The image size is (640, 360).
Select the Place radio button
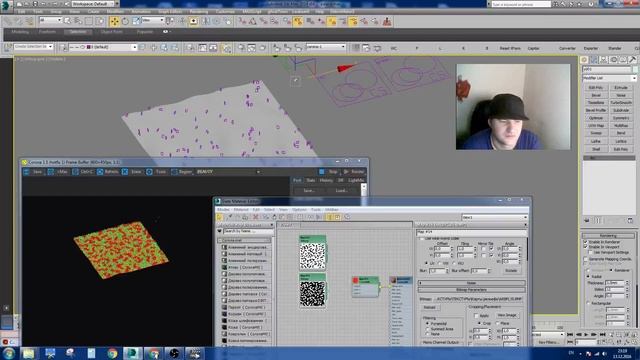pyautogui.click(x=497, y=323)
